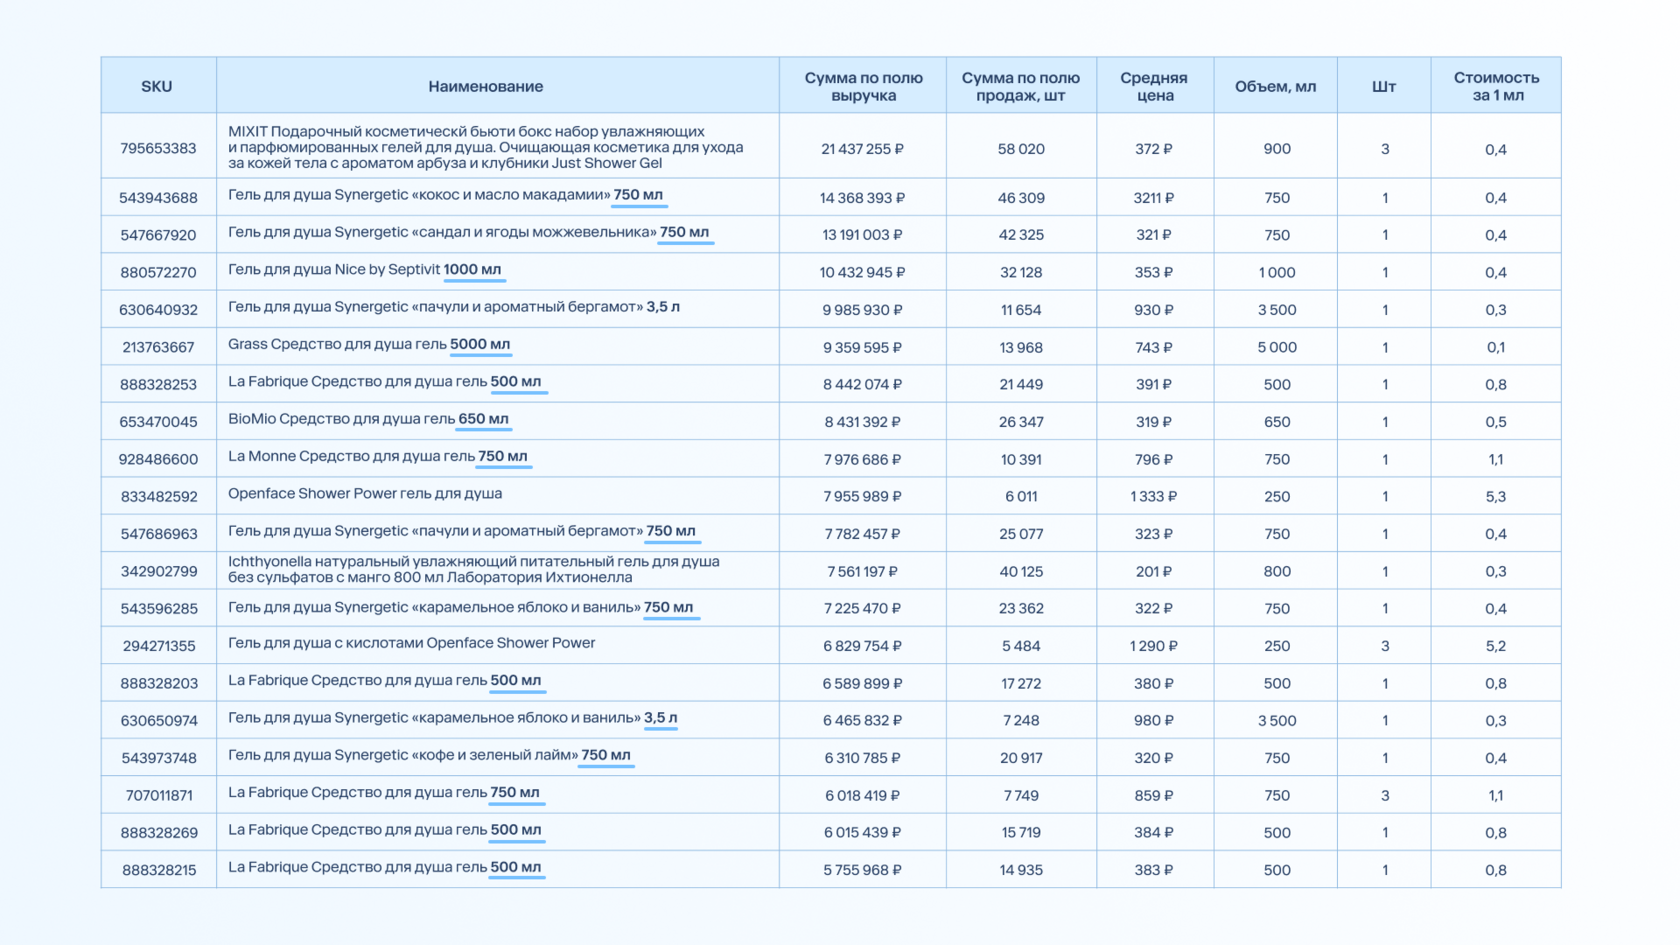
Task: Click underlined 750 мл in кокос row
Action: tap(638, 195)
